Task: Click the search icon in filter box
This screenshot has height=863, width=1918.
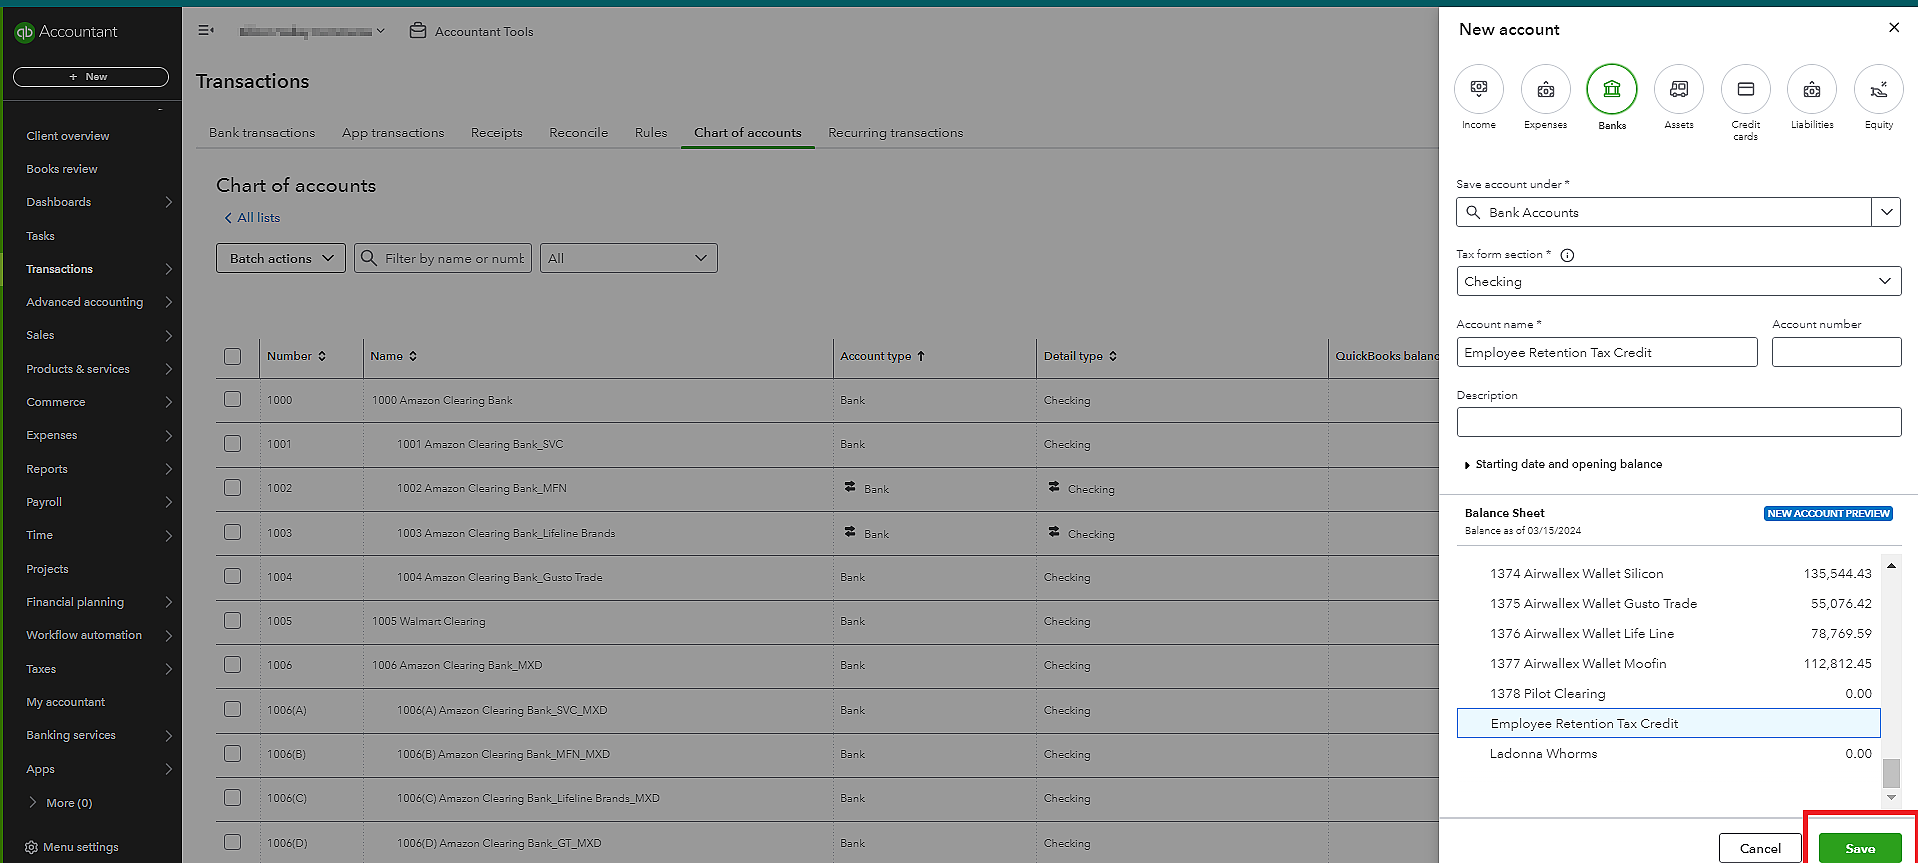Action: coord(369,258)
